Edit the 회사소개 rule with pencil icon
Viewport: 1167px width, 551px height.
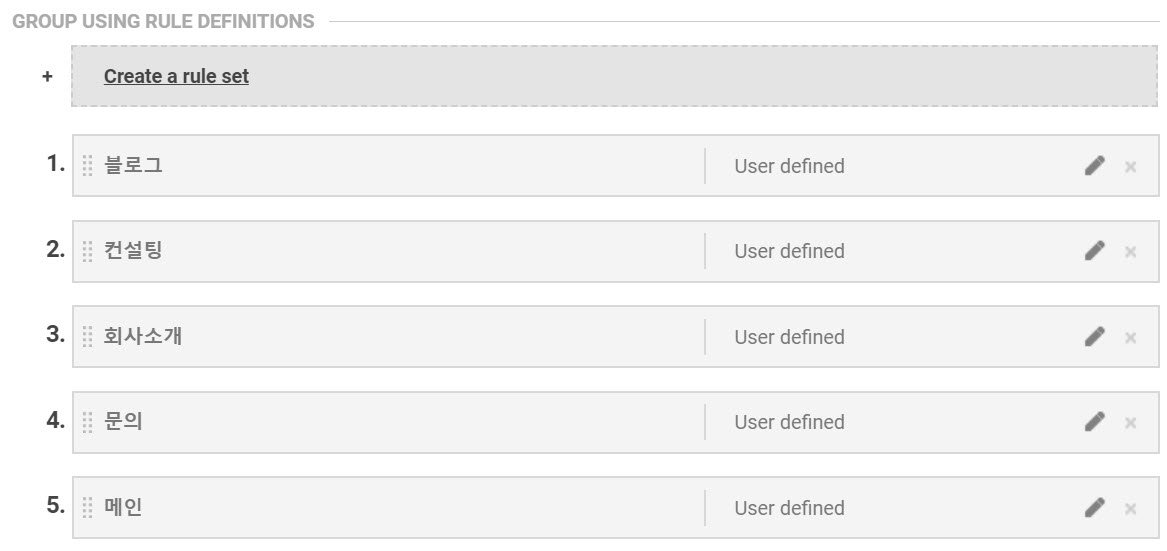[x=1095, y=337]
